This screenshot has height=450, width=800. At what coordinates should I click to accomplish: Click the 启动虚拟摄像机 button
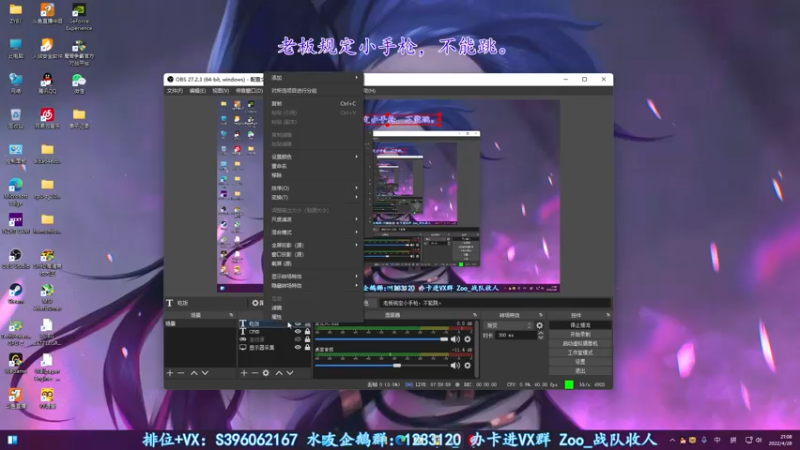tap(580, 343)
